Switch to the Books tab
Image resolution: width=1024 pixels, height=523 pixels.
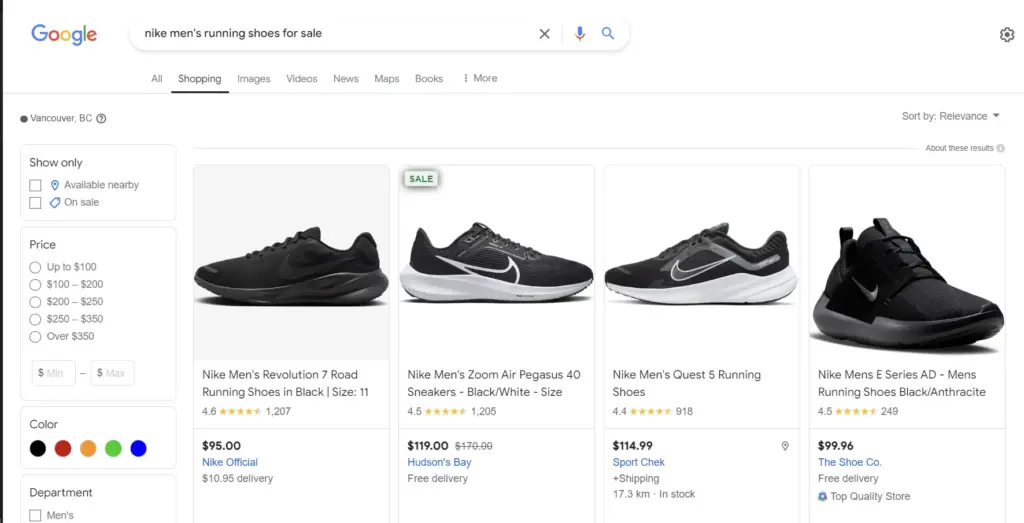[429, 78]
